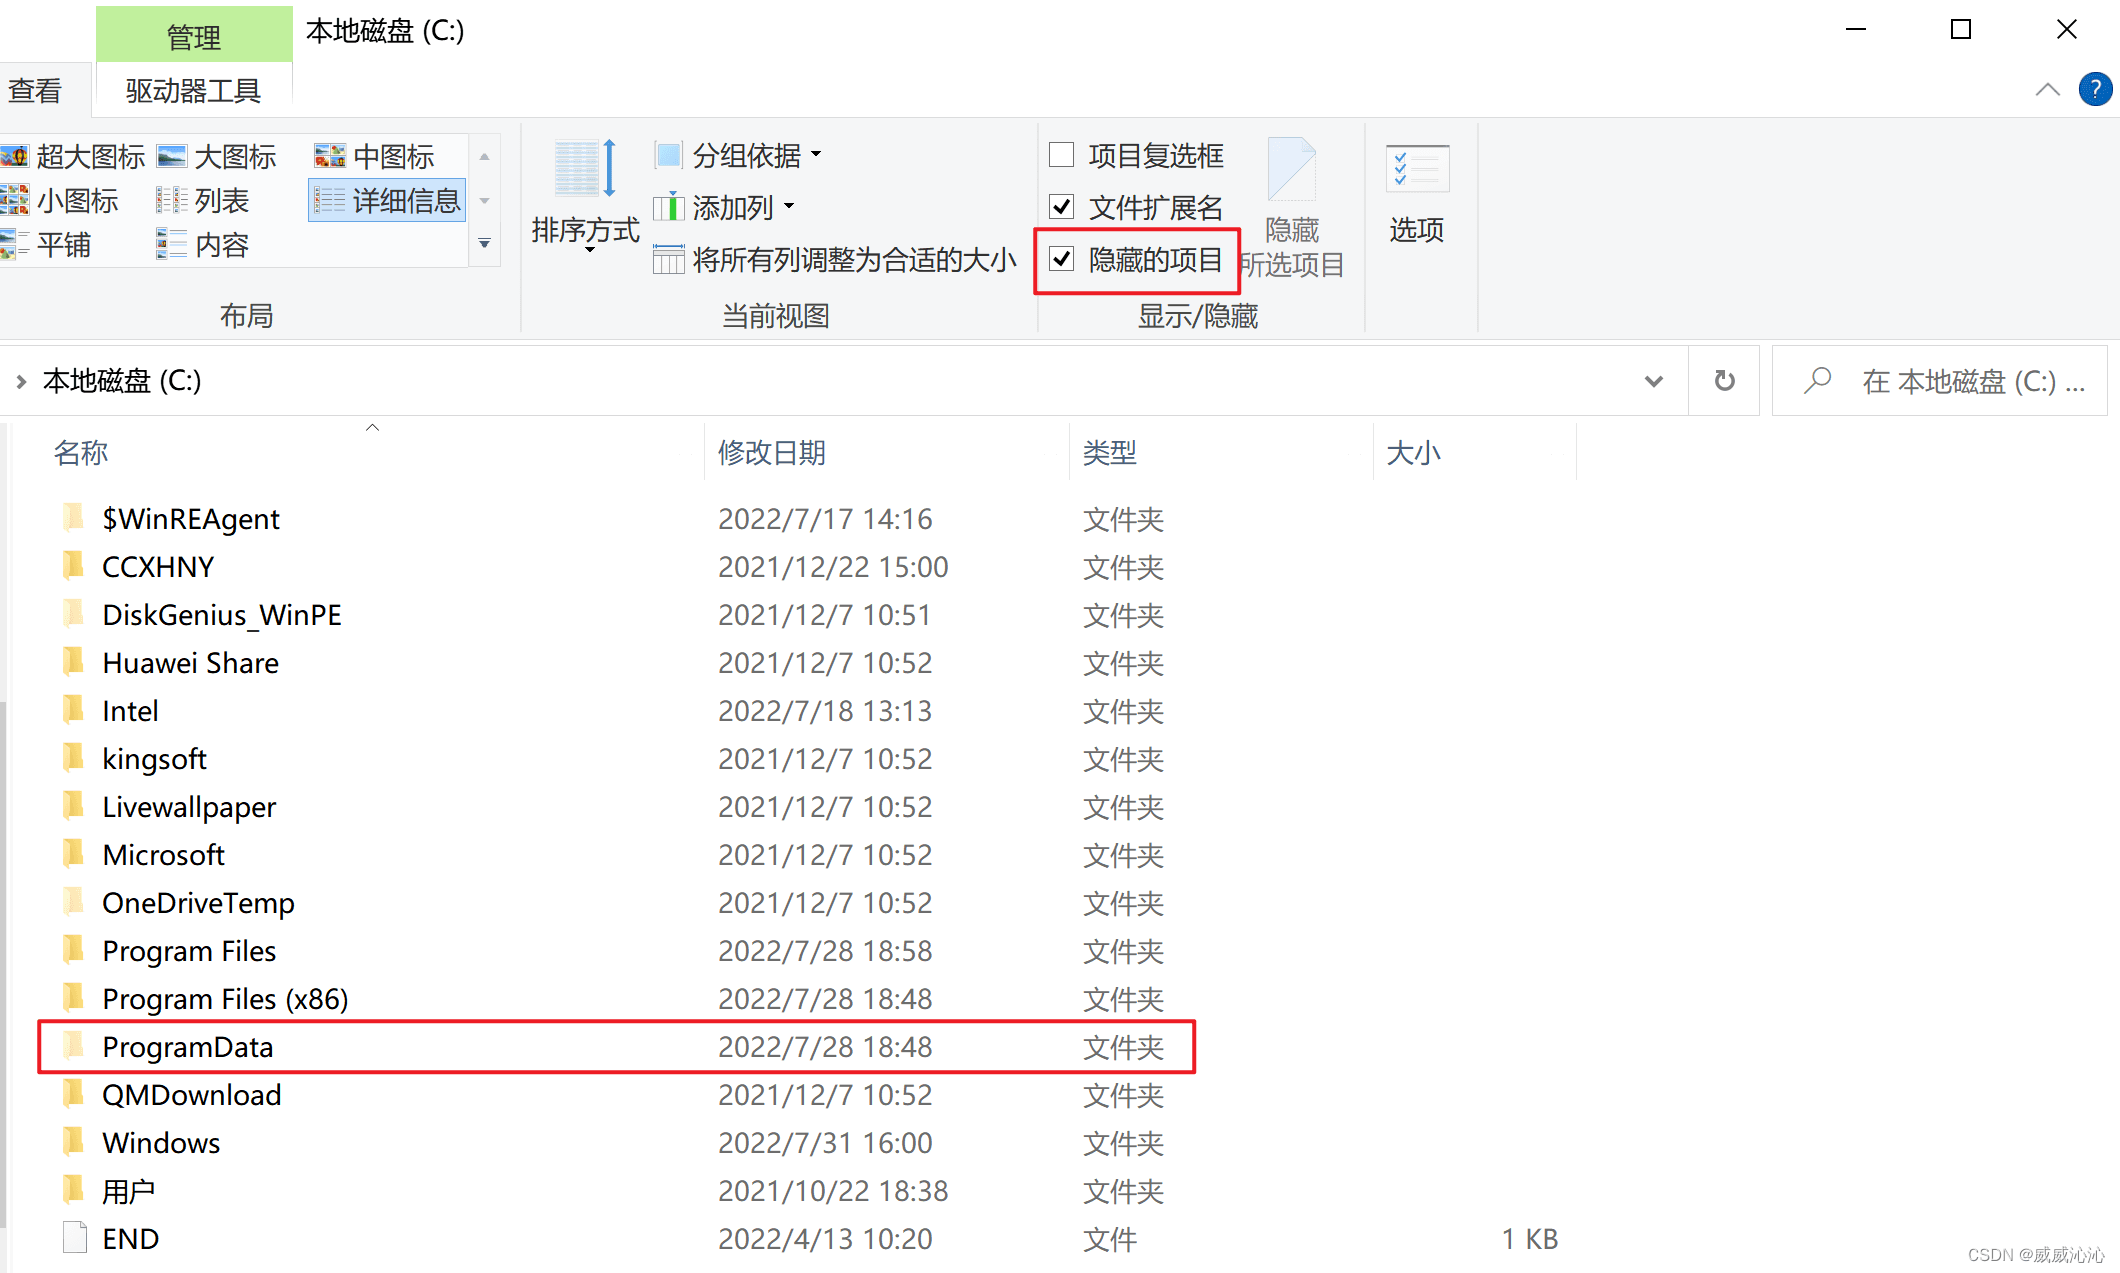Image resolution: width=2120 pixels, height=1273 pixels.
Task: Click the refresh icon beside address bar
Action: [x=1724, y=381]
